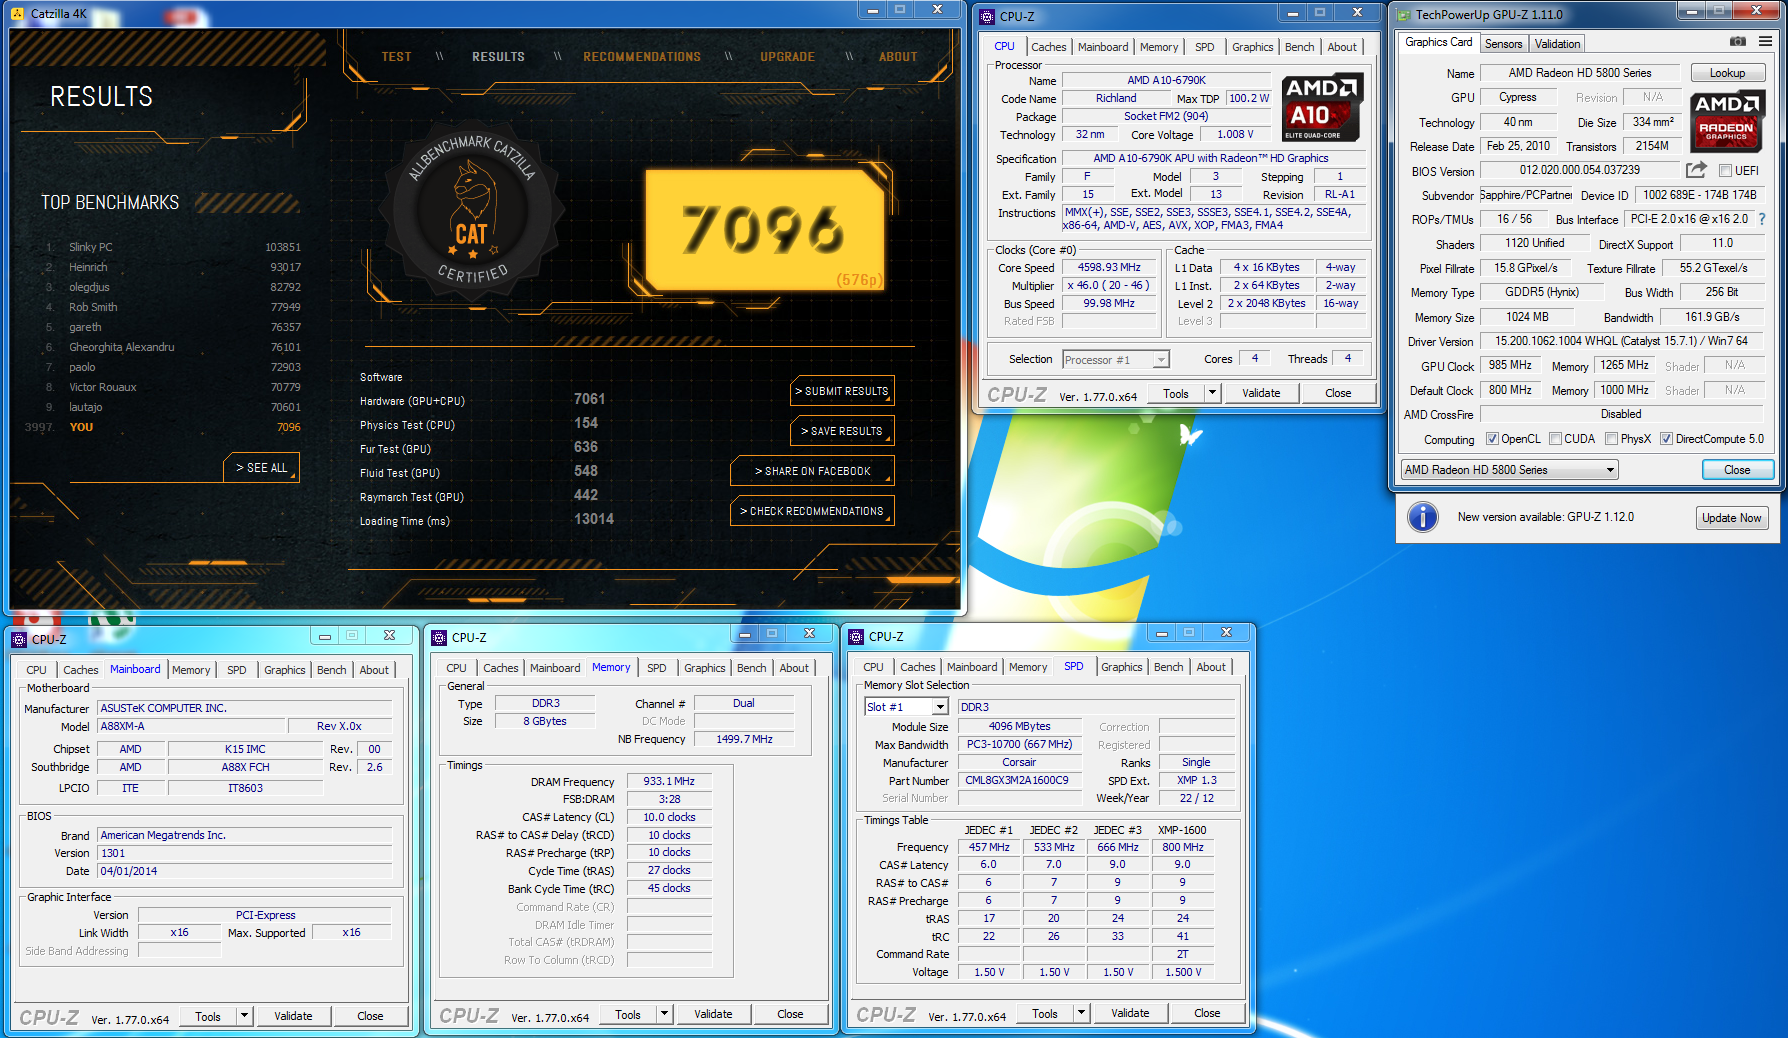Click SHARE ON FACEBOOK button
1788x1038 pixels.
pyautogui.click(x=812, y=471)
